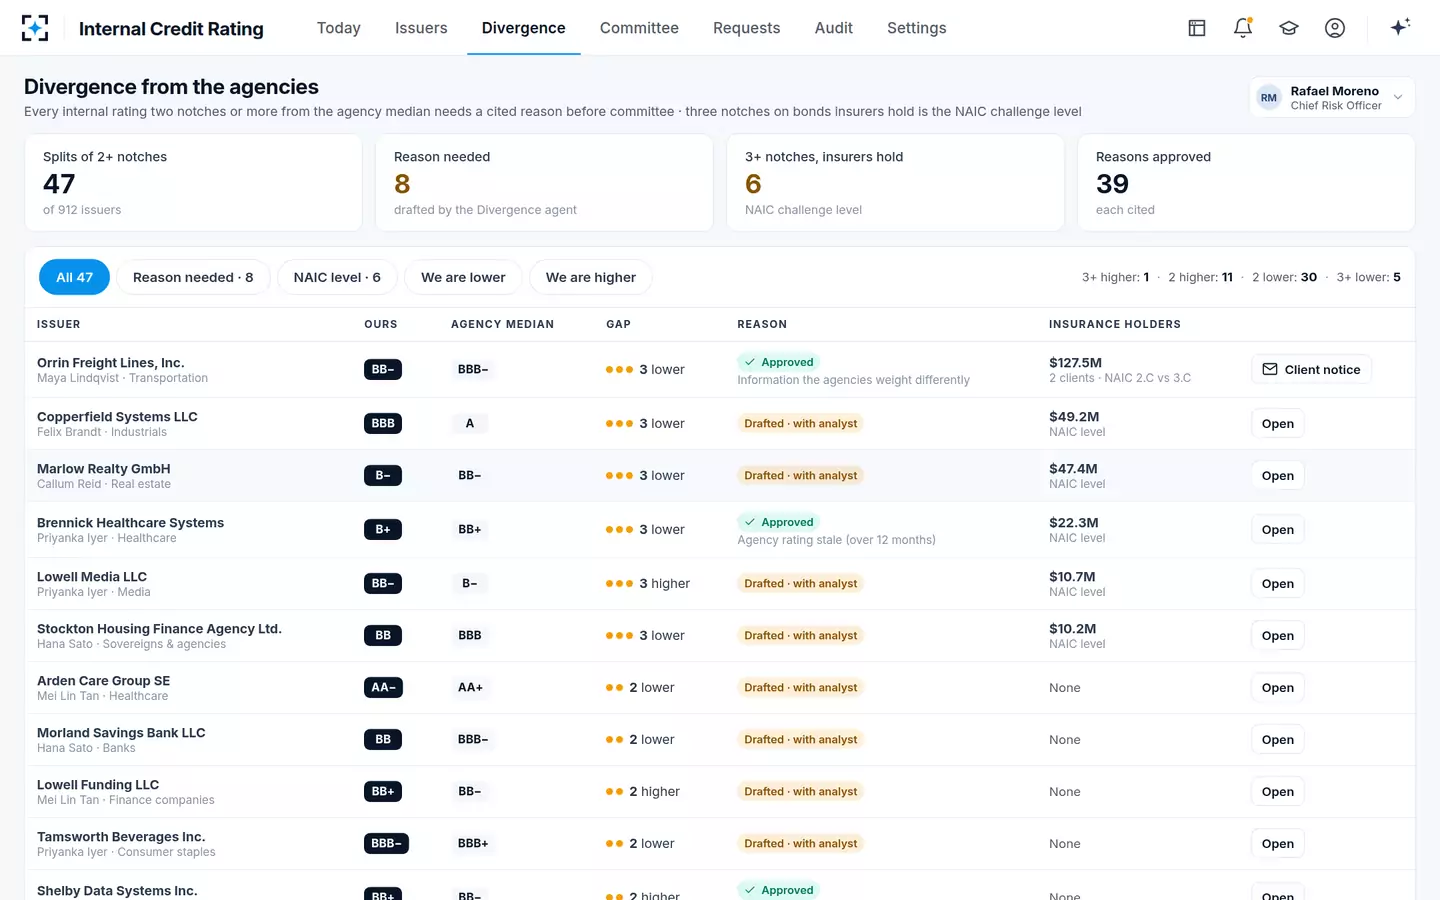Go to the Issuers tab
Image resolution: width=1440 pixels, height=900 pixels.
[421, 28]
